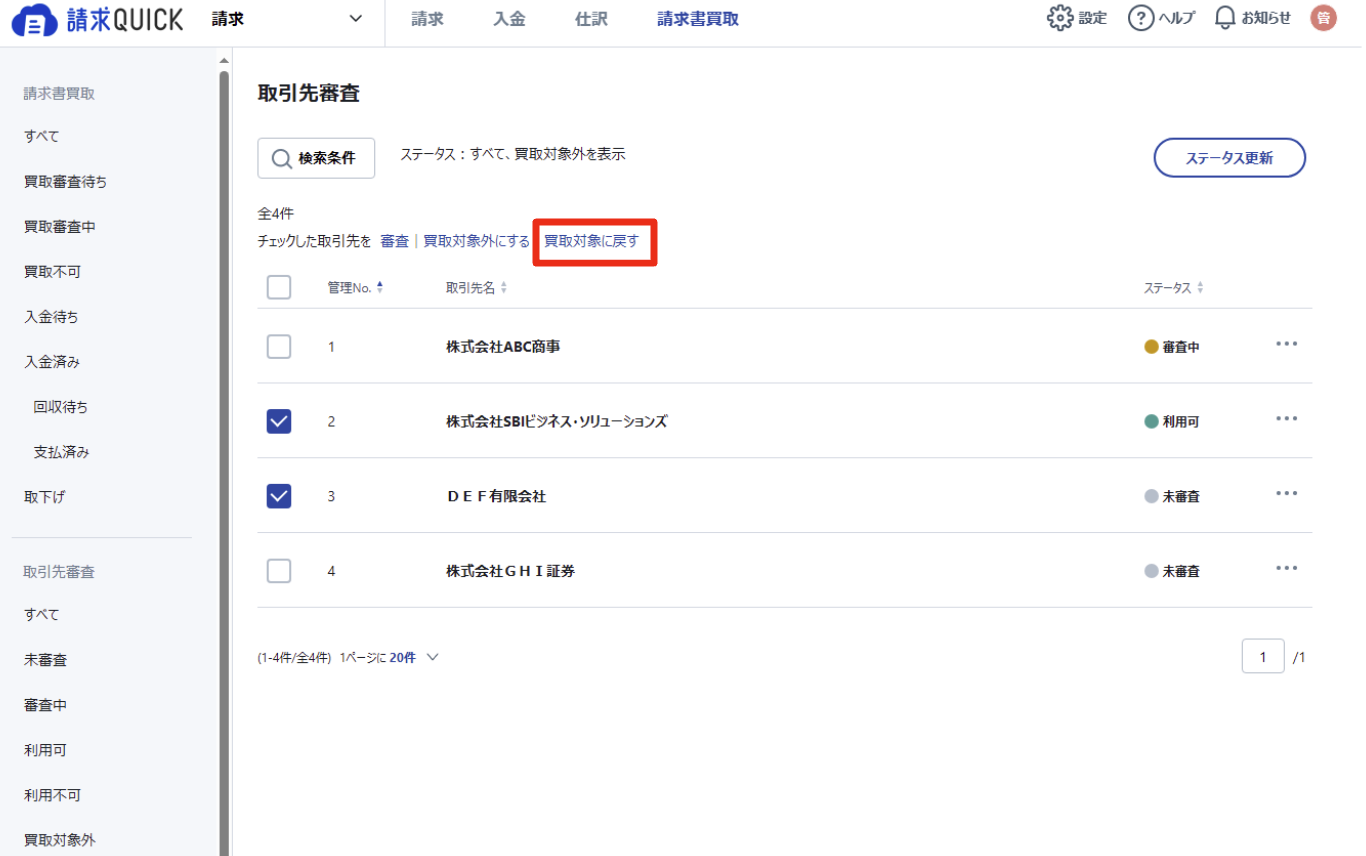The width and height of the screenshot is (1366, 856).
Task: Check the box for 株式会社ABC商事
Action: click(x=279, y=347)
